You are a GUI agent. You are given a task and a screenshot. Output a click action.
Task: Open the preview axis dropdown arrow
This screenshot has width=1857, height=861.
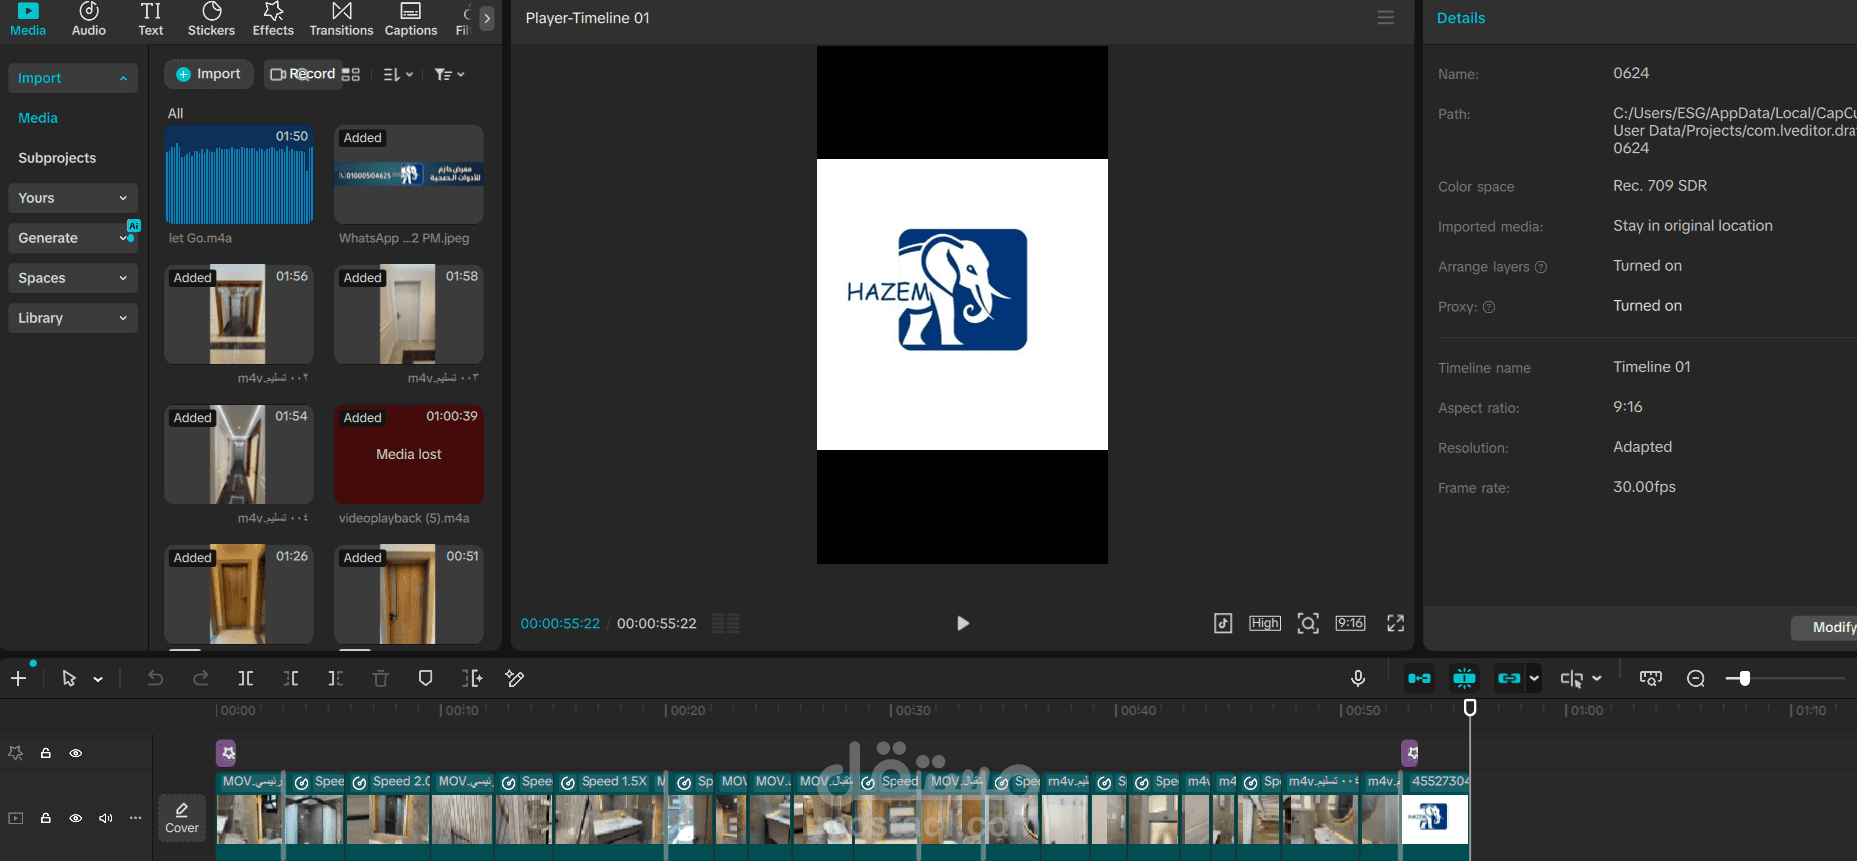(x=1597, y=679)
